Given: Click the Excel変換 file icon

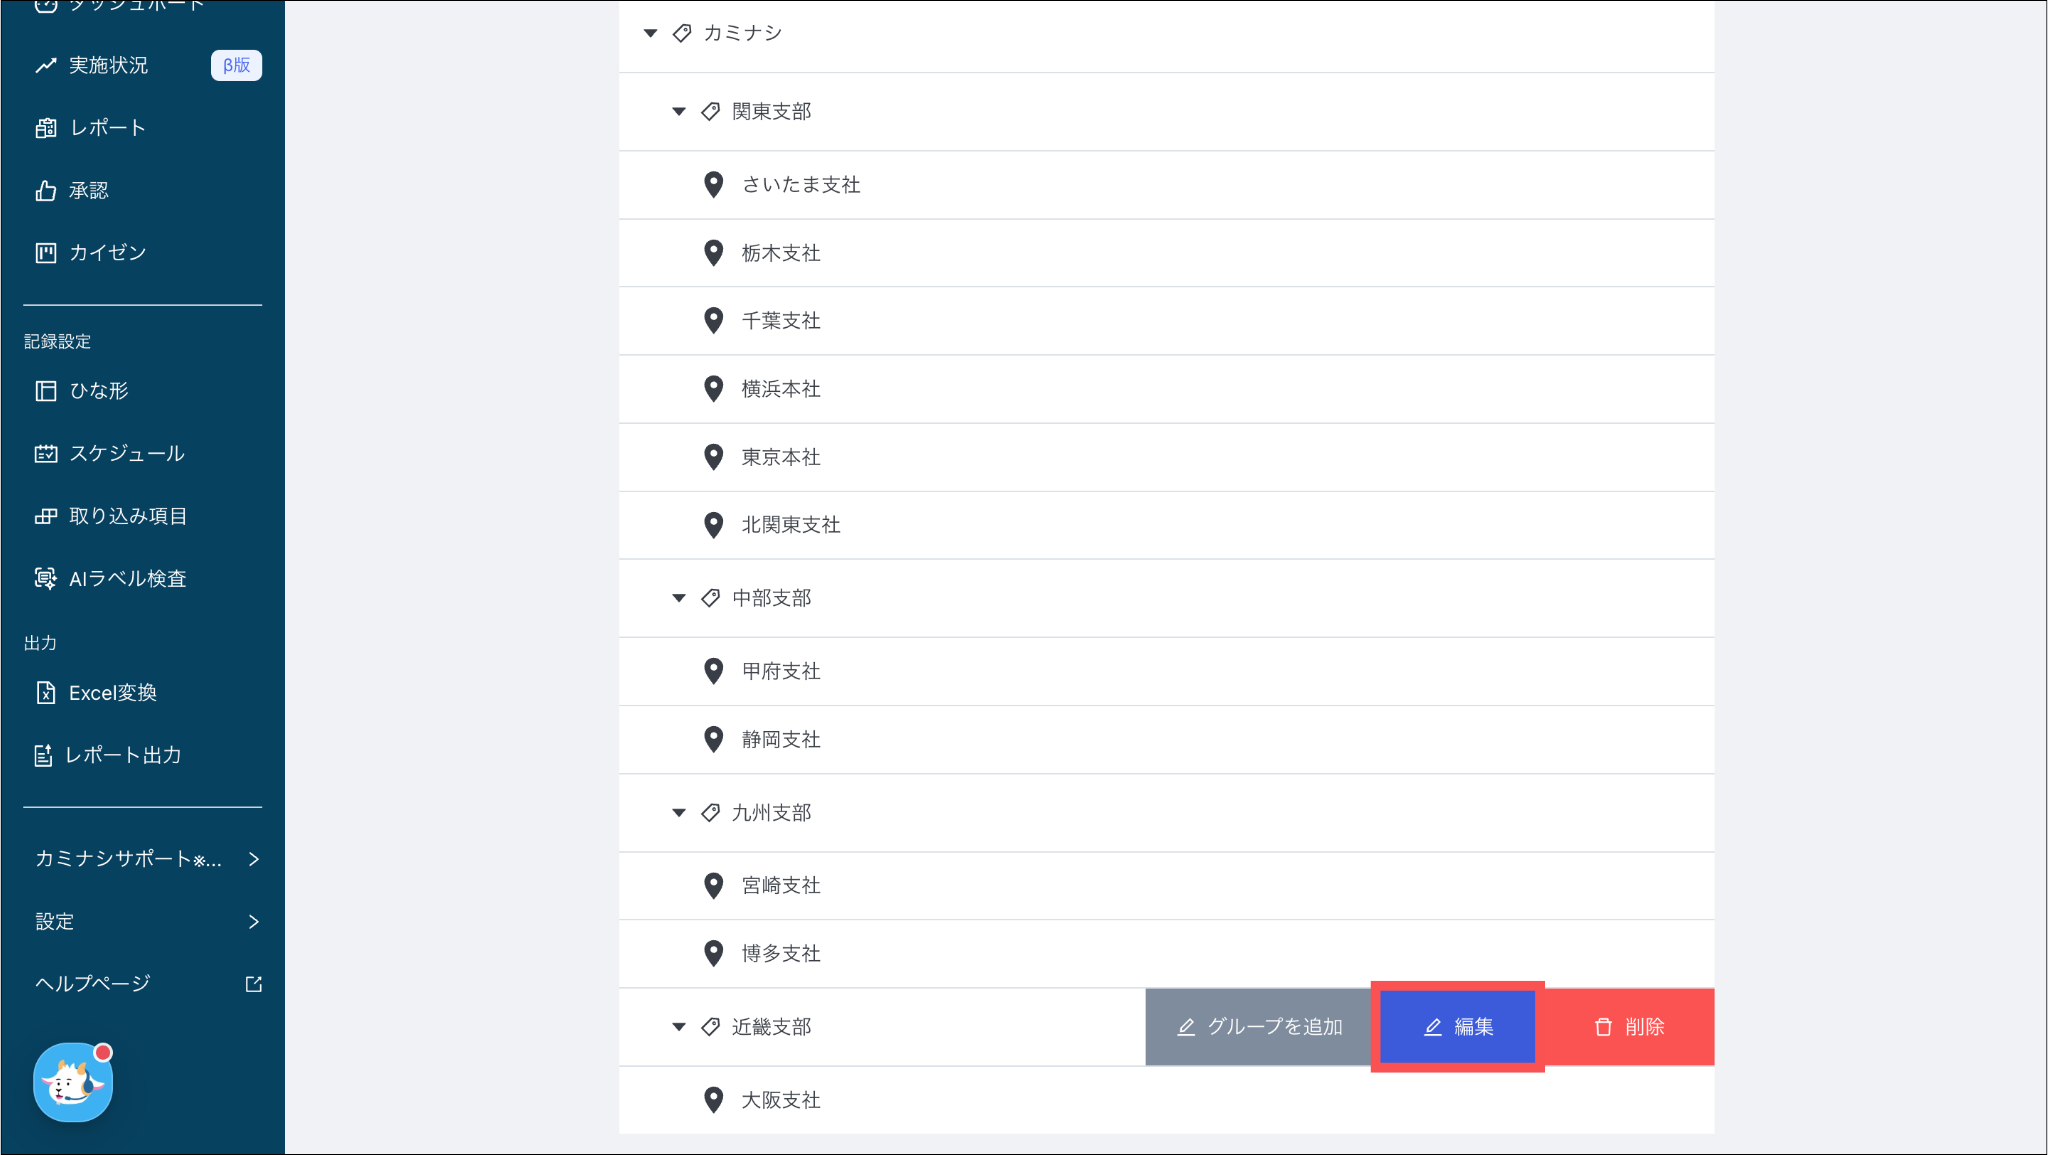Looking at the screenshot, I should 46,693.
